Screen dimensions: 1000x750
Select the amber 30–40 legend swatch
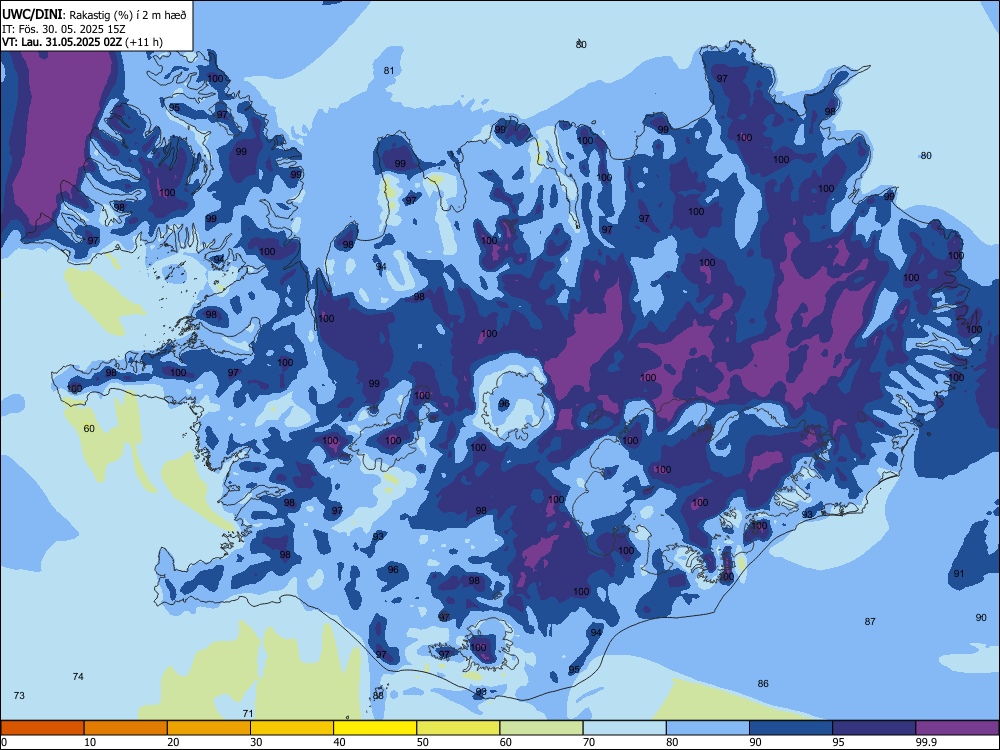[x=292, y=728]
